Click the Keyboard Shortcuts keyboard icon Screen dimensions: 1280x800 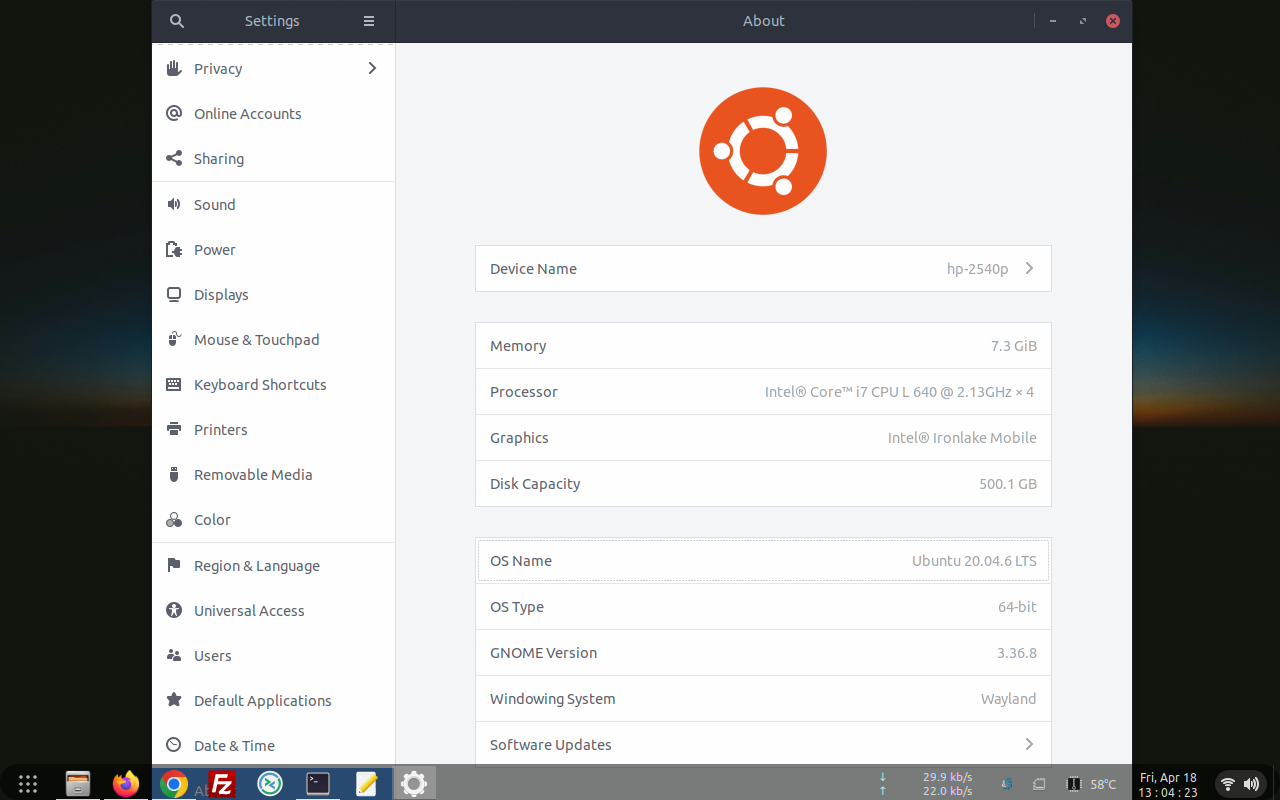(x=174, y=384)
